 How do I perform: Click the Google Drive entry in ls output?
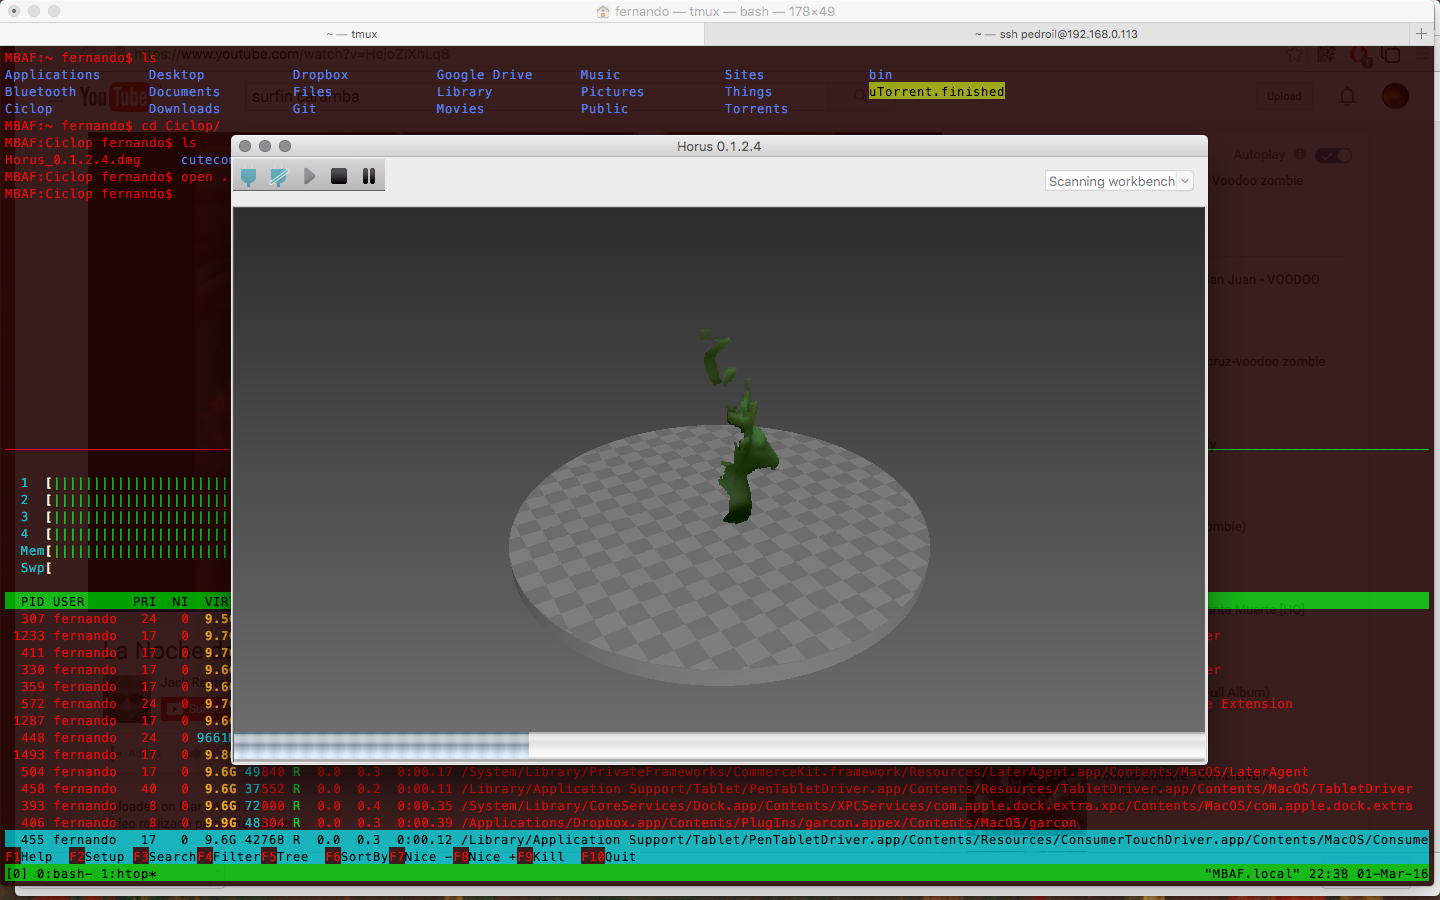pyautogui.click(x=485, y=75)
